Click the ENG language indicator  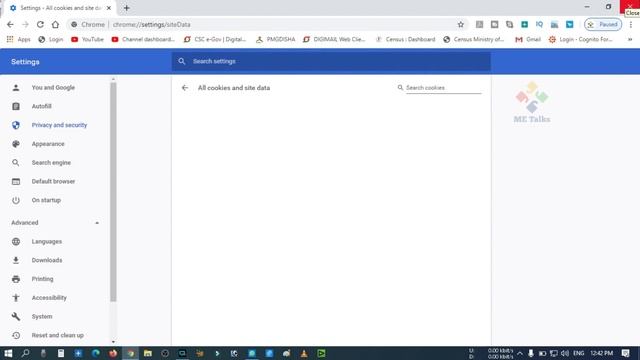[578, 353]
